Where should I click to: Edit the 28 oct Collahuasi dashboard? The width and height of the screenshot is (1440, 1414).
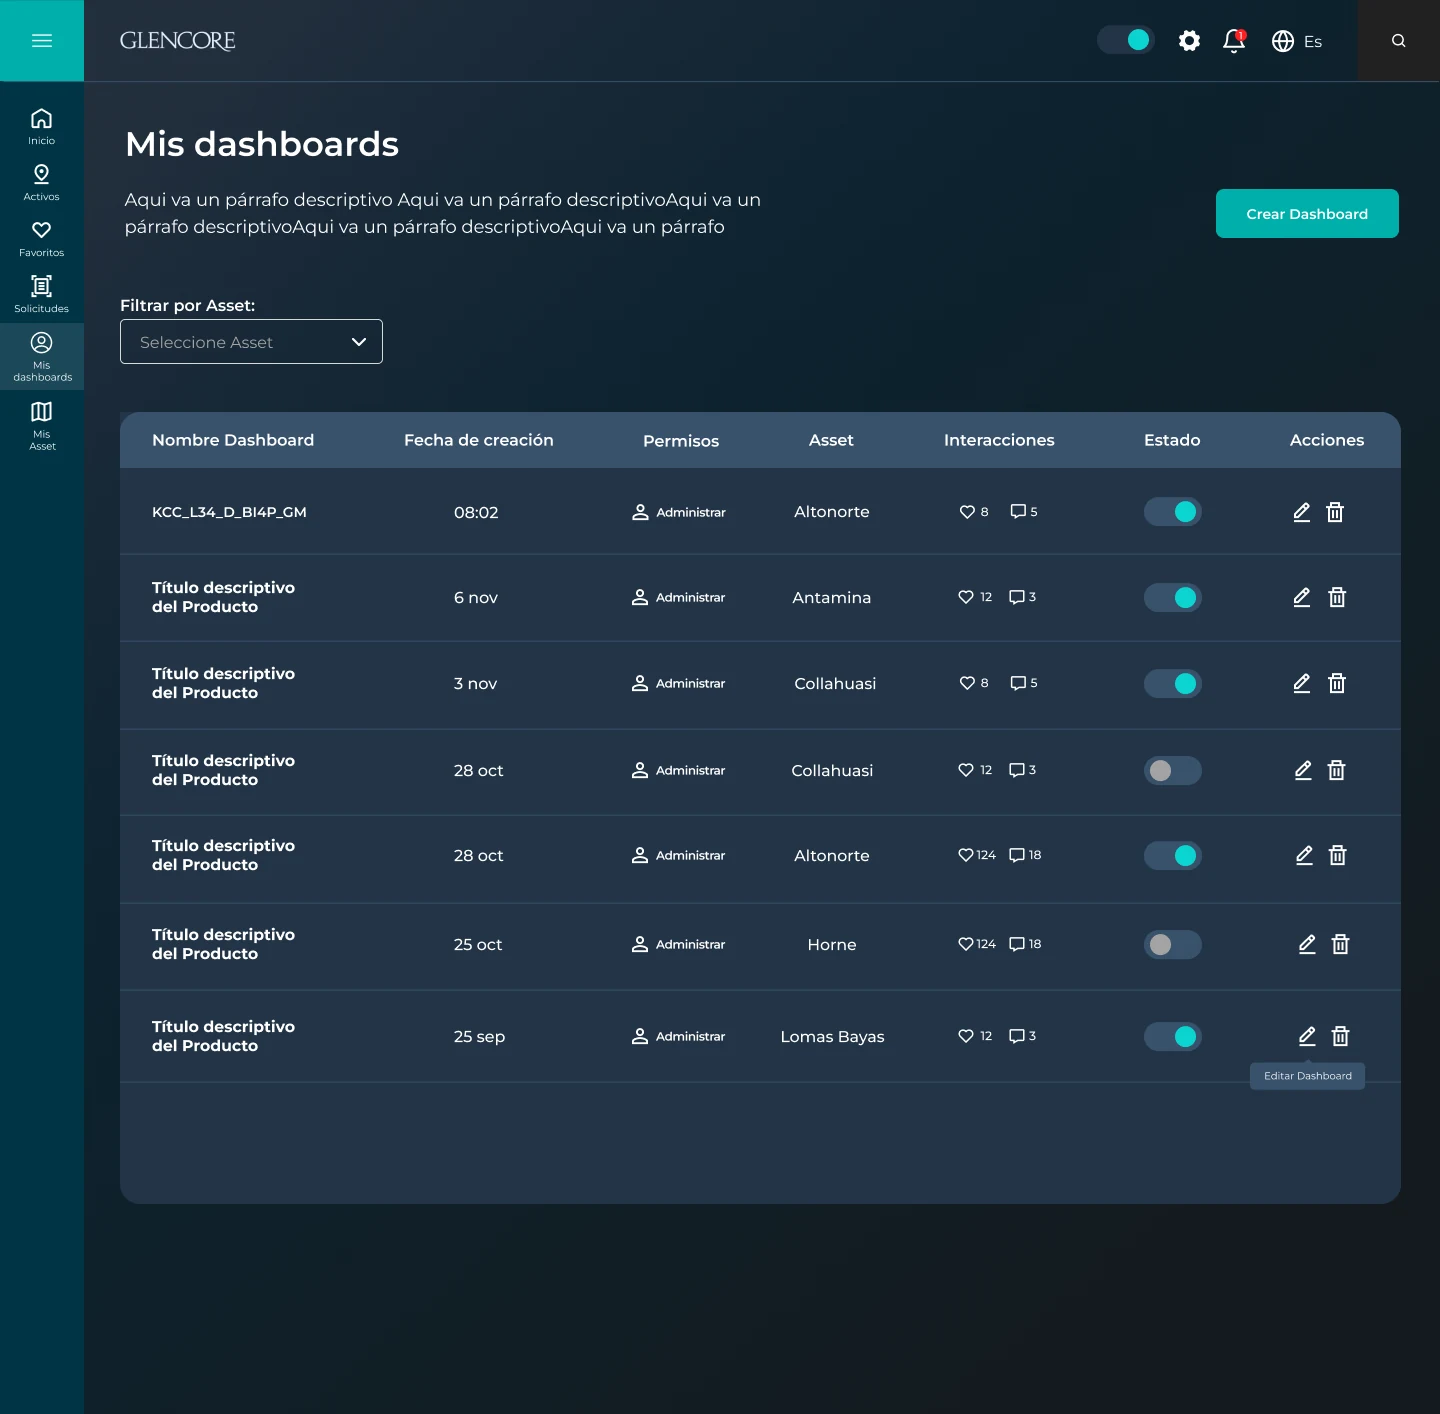coord(1303,770)
